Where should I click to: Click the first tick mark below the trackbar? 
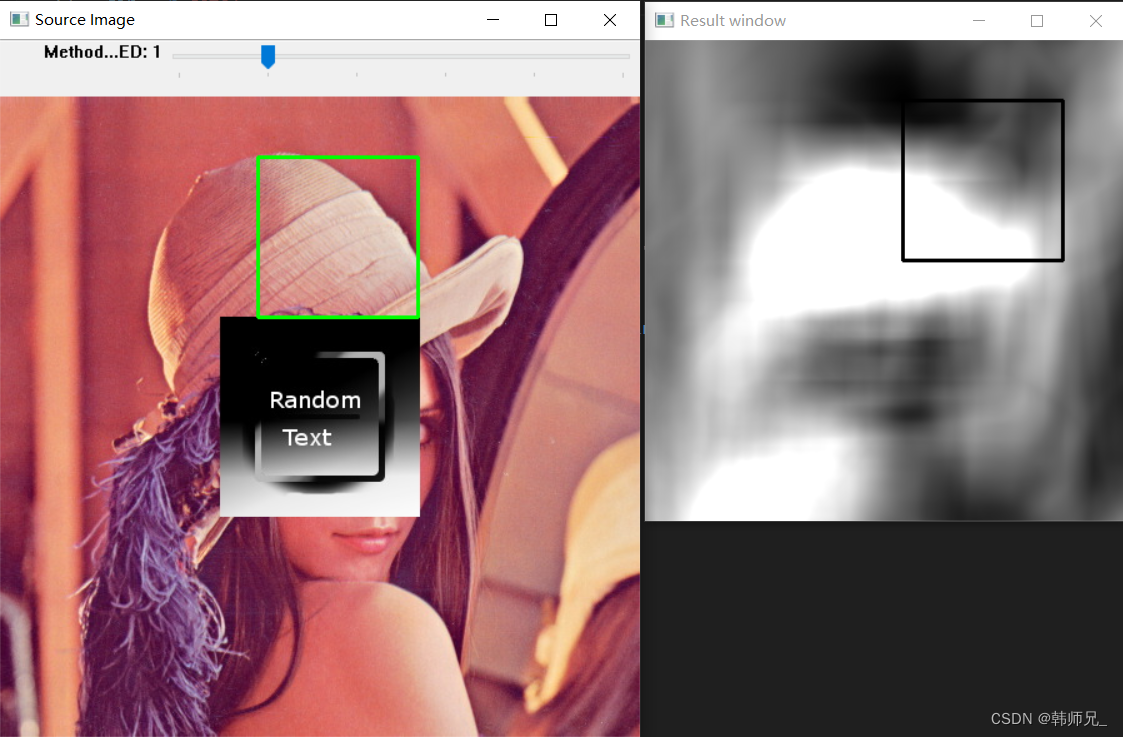click(179, 74)
